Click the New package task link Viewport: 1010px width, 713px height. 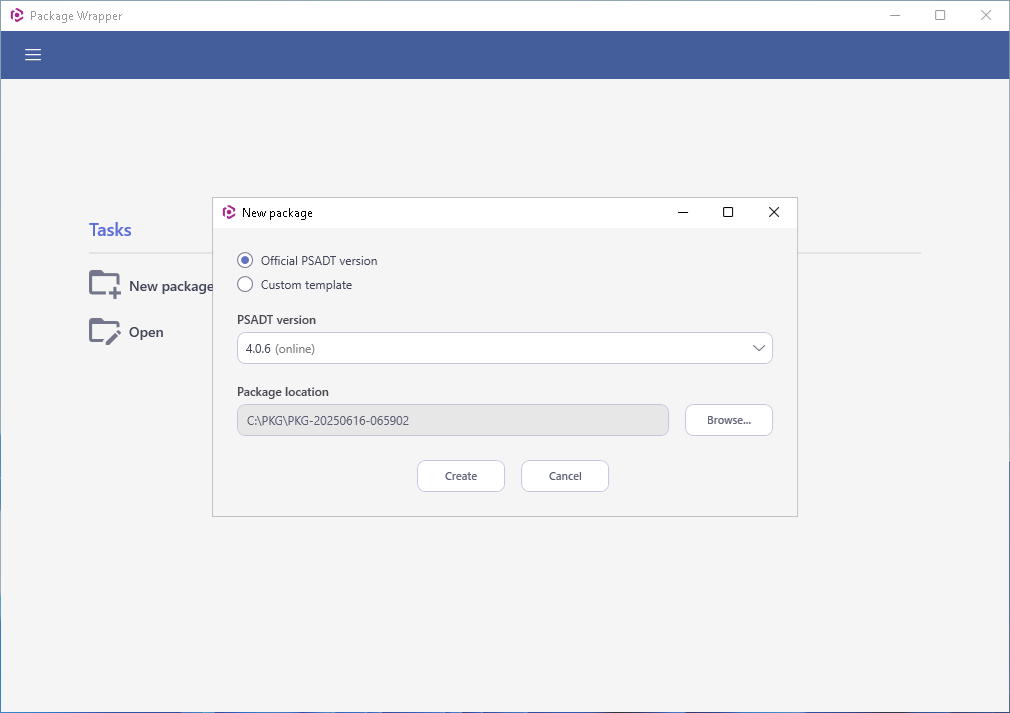(x=171, y=286)
